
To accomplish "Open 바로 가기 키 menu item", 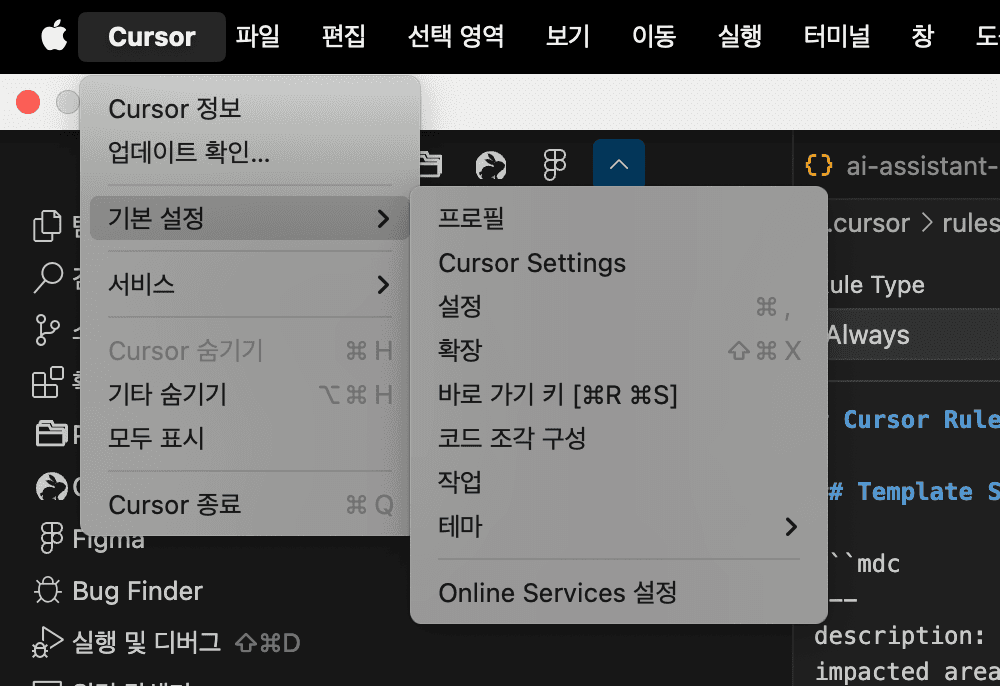I will click(x=619, y=395).
